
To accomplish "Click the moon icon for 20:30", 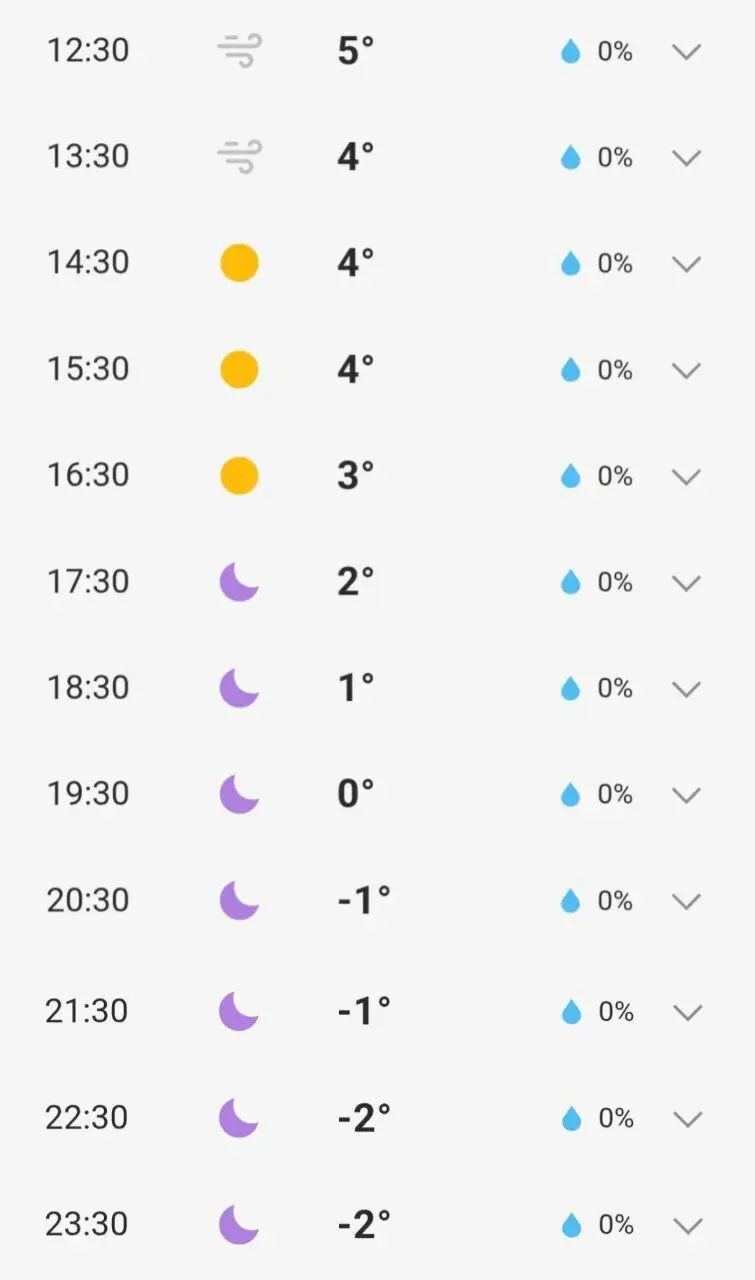I will pos(239,900).
